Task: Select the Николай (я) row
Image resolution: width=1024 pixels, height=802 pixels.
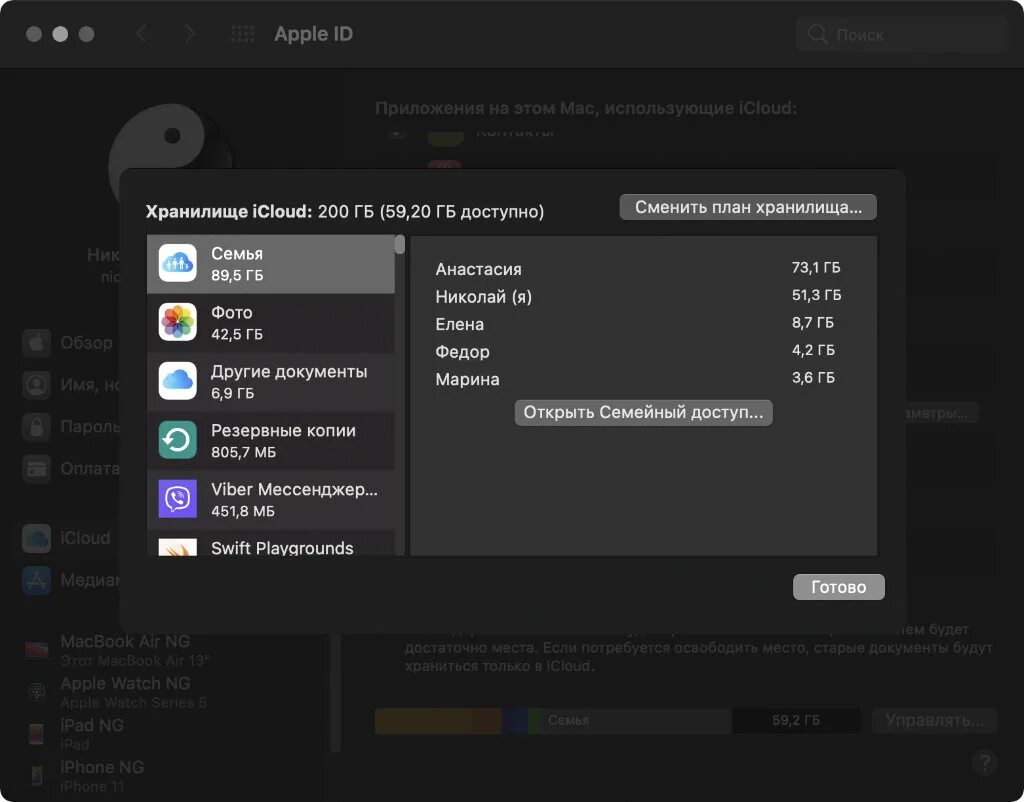Action: click(643, 297)
